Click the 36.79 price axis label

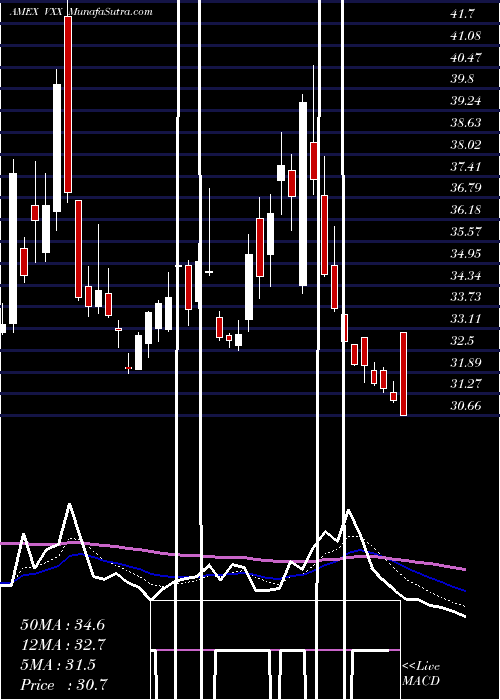466,188
